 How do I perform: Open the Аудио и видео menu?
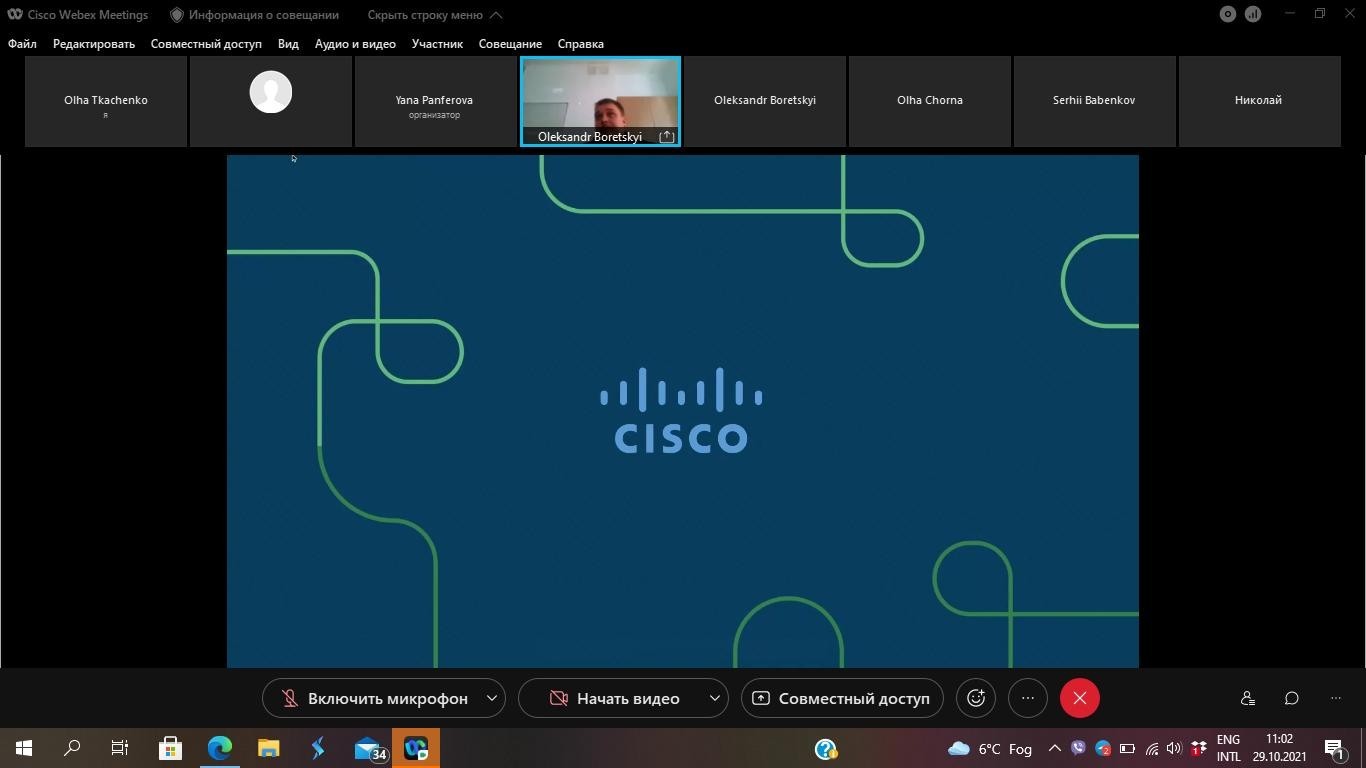pyautogui.click(x=355, y=44)
